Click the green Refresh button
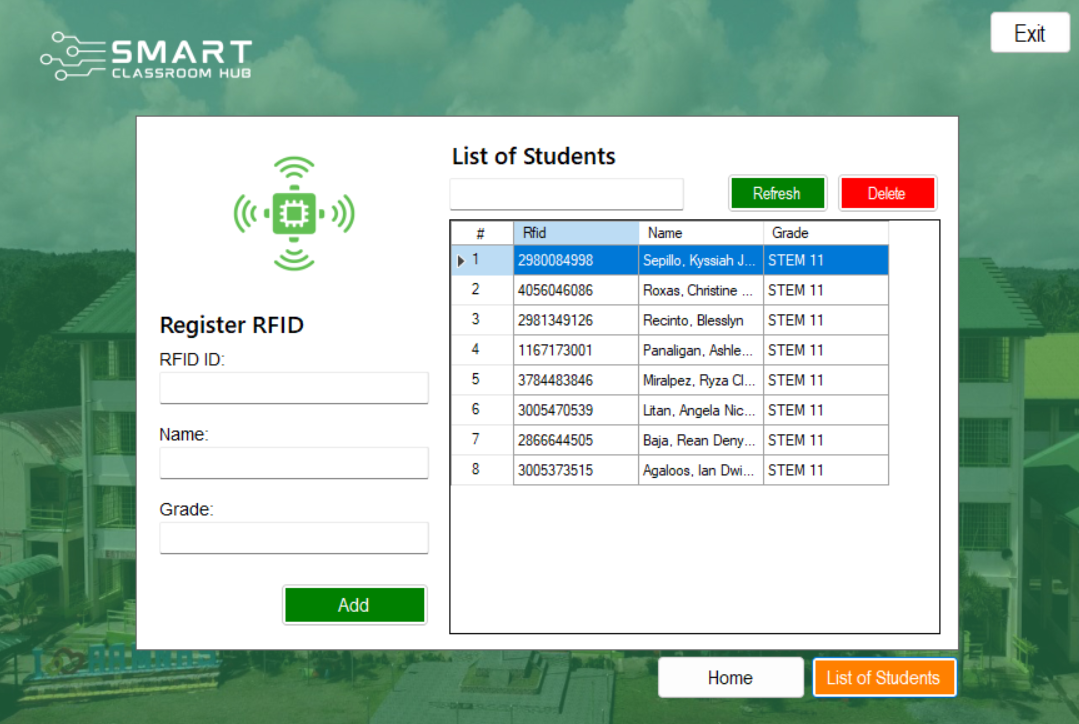Image resolution: width=1079 pixels, height=724 pixels. (x=777, y=193)
